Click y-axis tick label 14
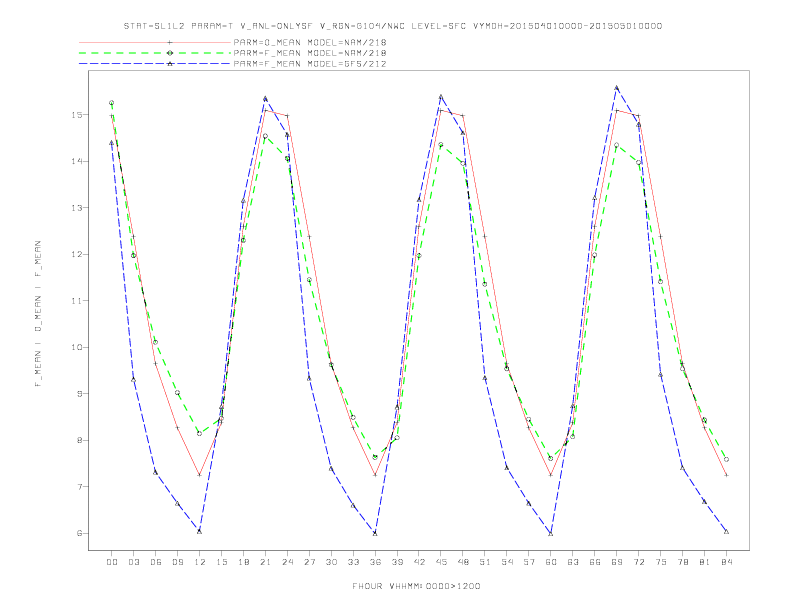The width and height of the screenshot is (792, 612). [76, 161]
